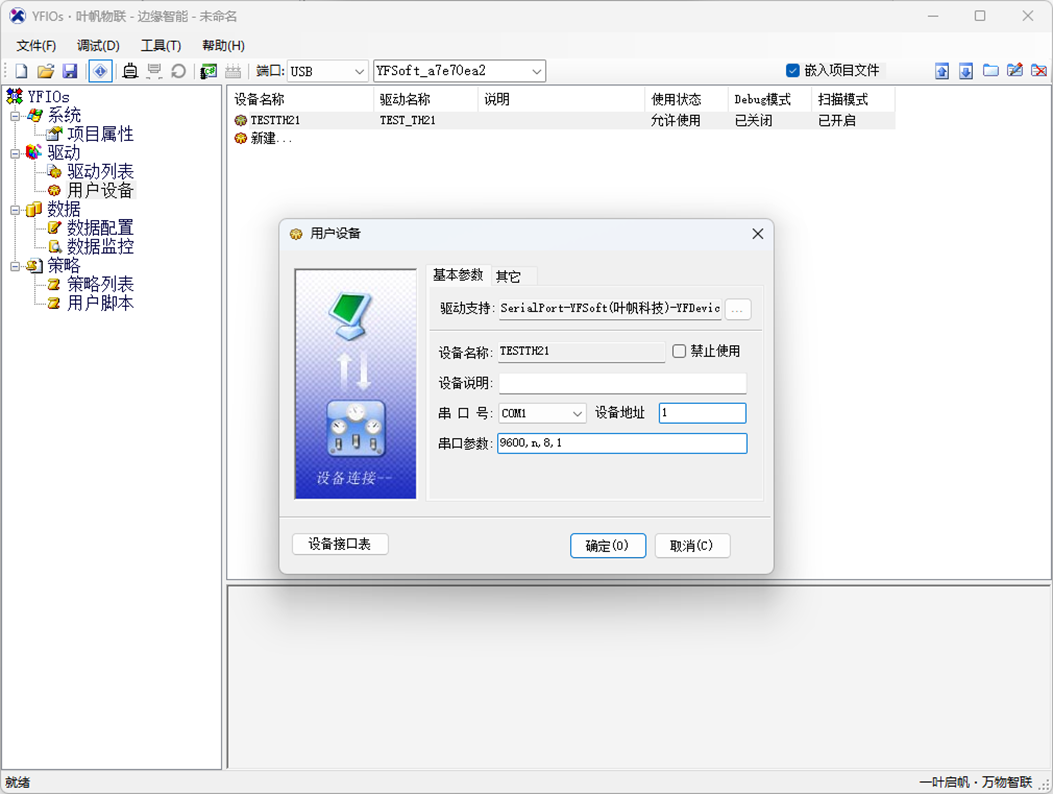Click the YFIOs root node icon
The width and height of the screenshot is (1053, 794).
(15, 96)
